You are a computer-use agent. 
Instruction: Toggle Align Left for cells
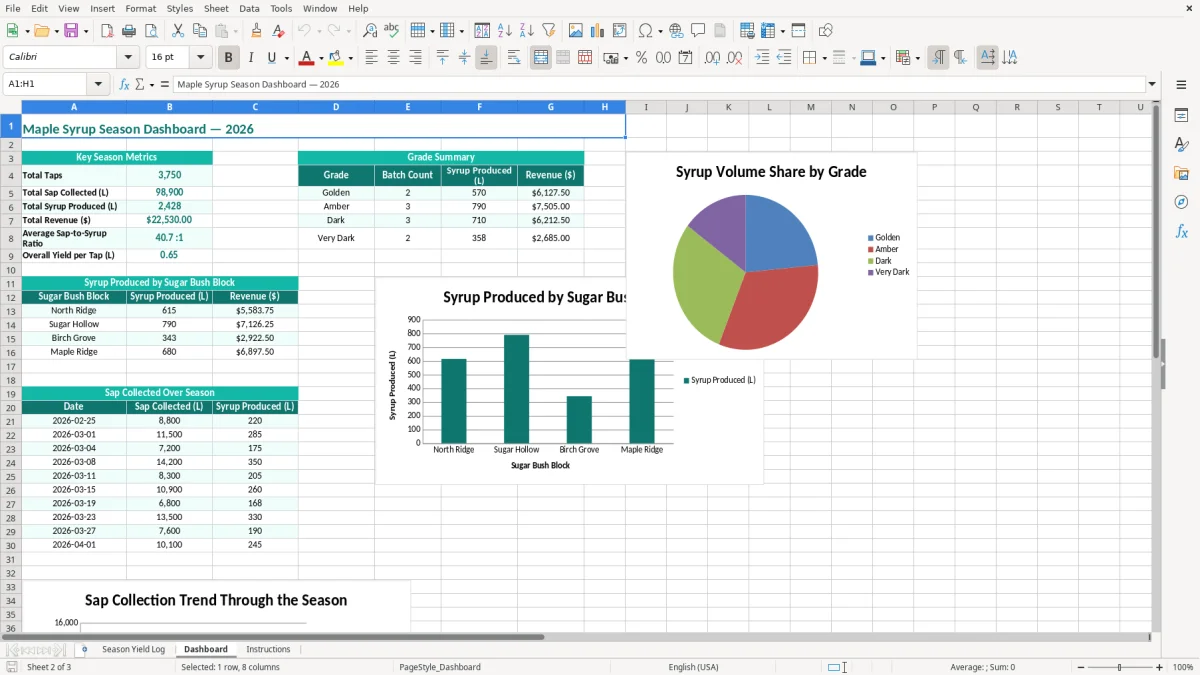[372, 58]
